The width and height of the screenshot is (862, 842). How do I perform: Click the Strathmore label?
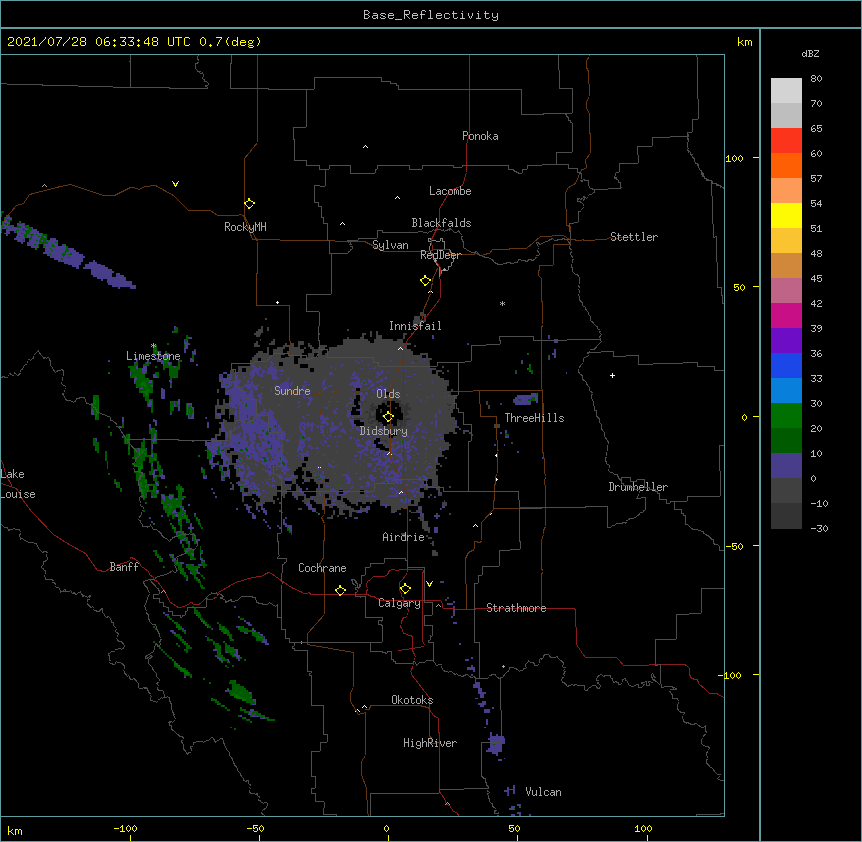[x=516, y=608]
